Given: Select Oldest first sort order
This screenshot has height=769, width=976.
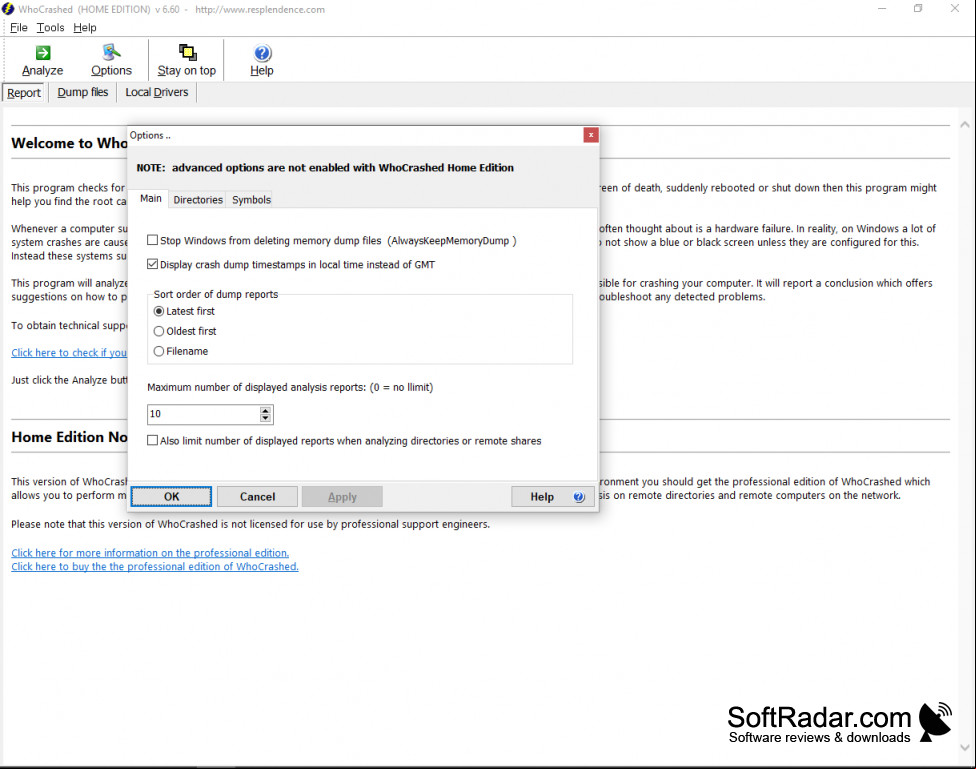Looking at the screenshot, I should [159, 331].
